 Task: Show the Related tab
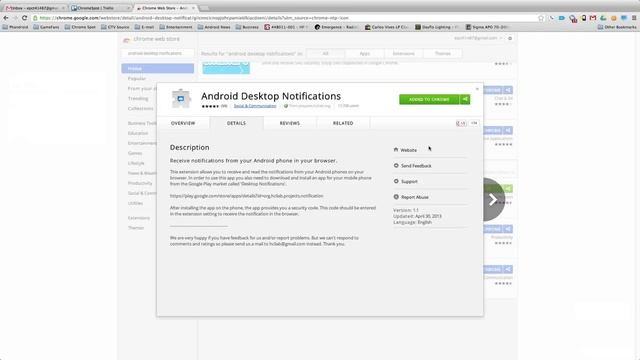(x=343, y=123)
